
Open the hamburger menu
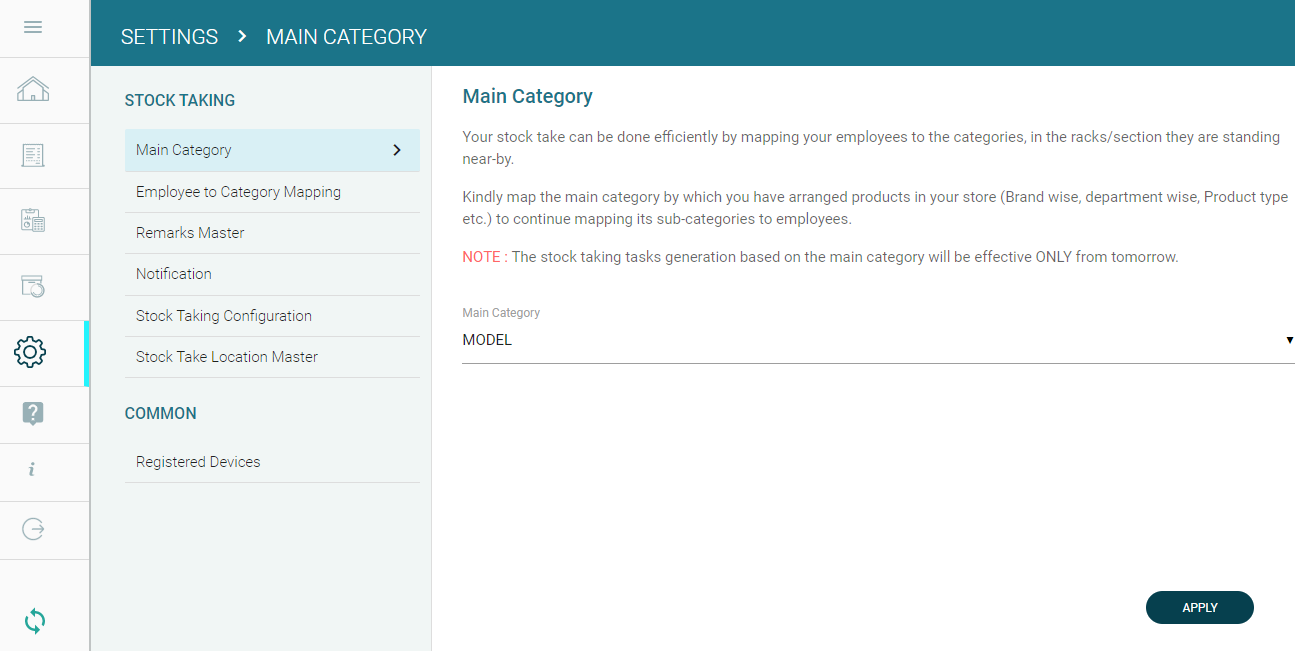(x=33, y=27)
